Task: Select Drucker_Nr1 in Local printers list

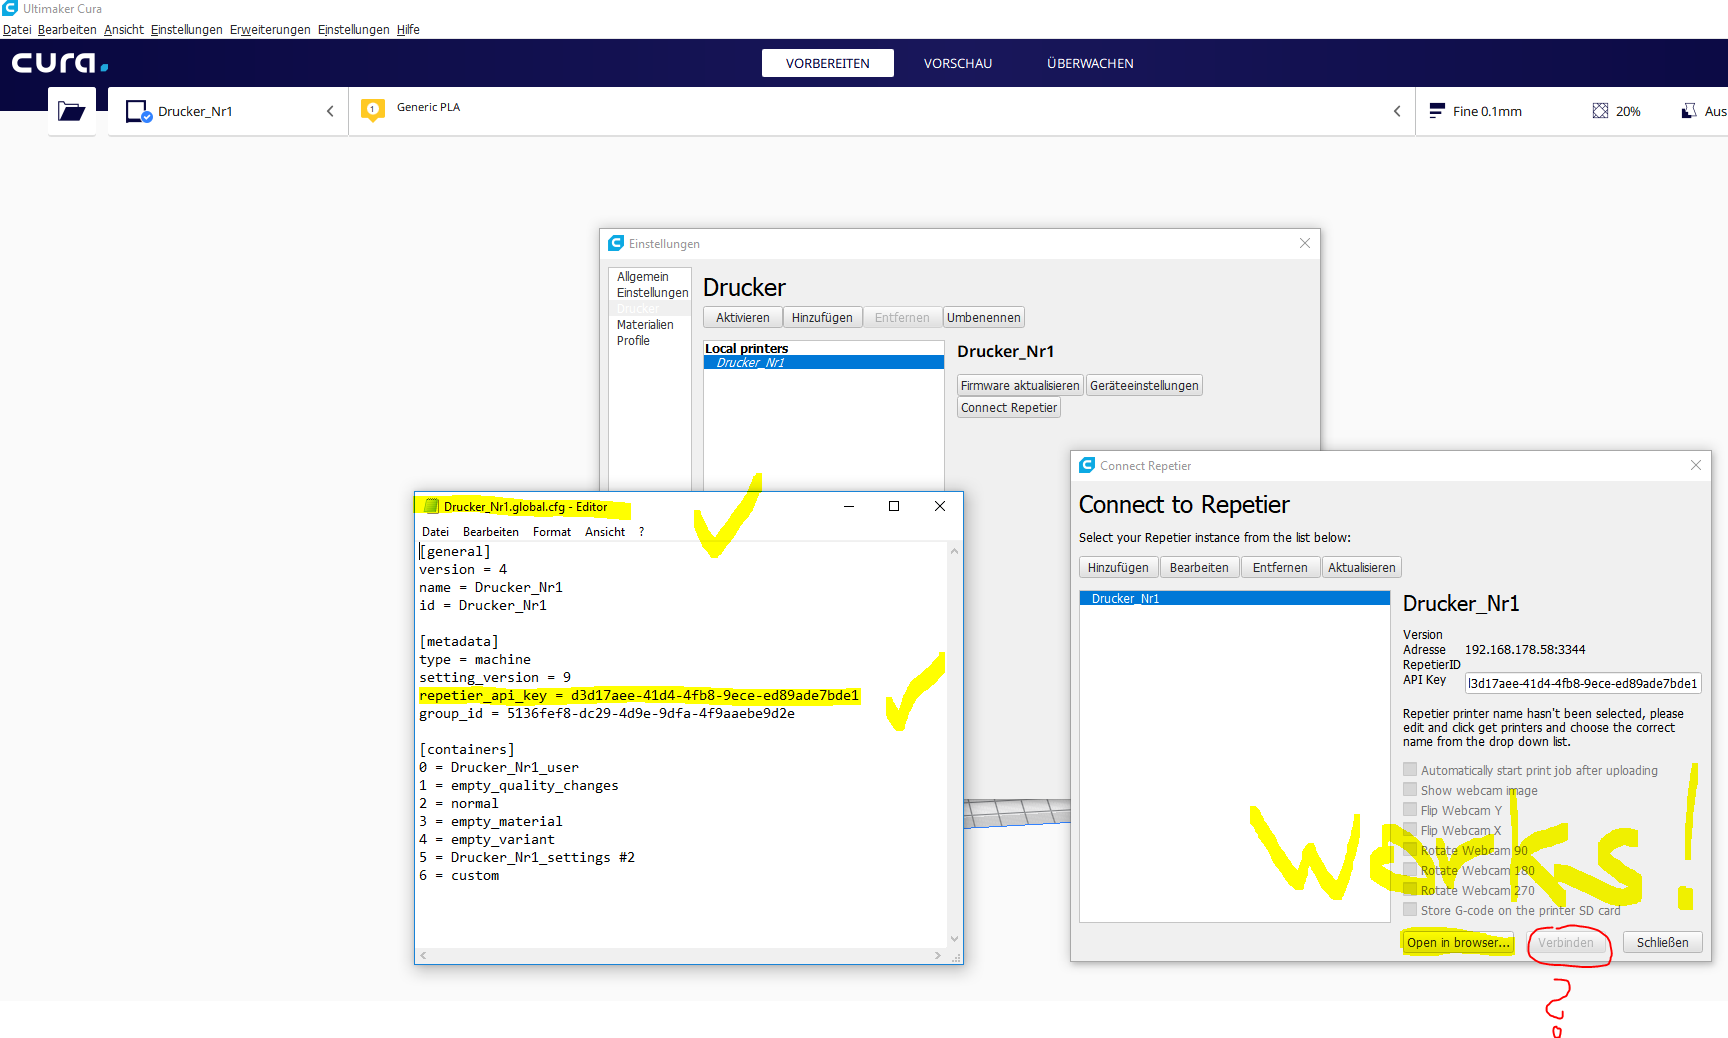Action: (824, 362)
